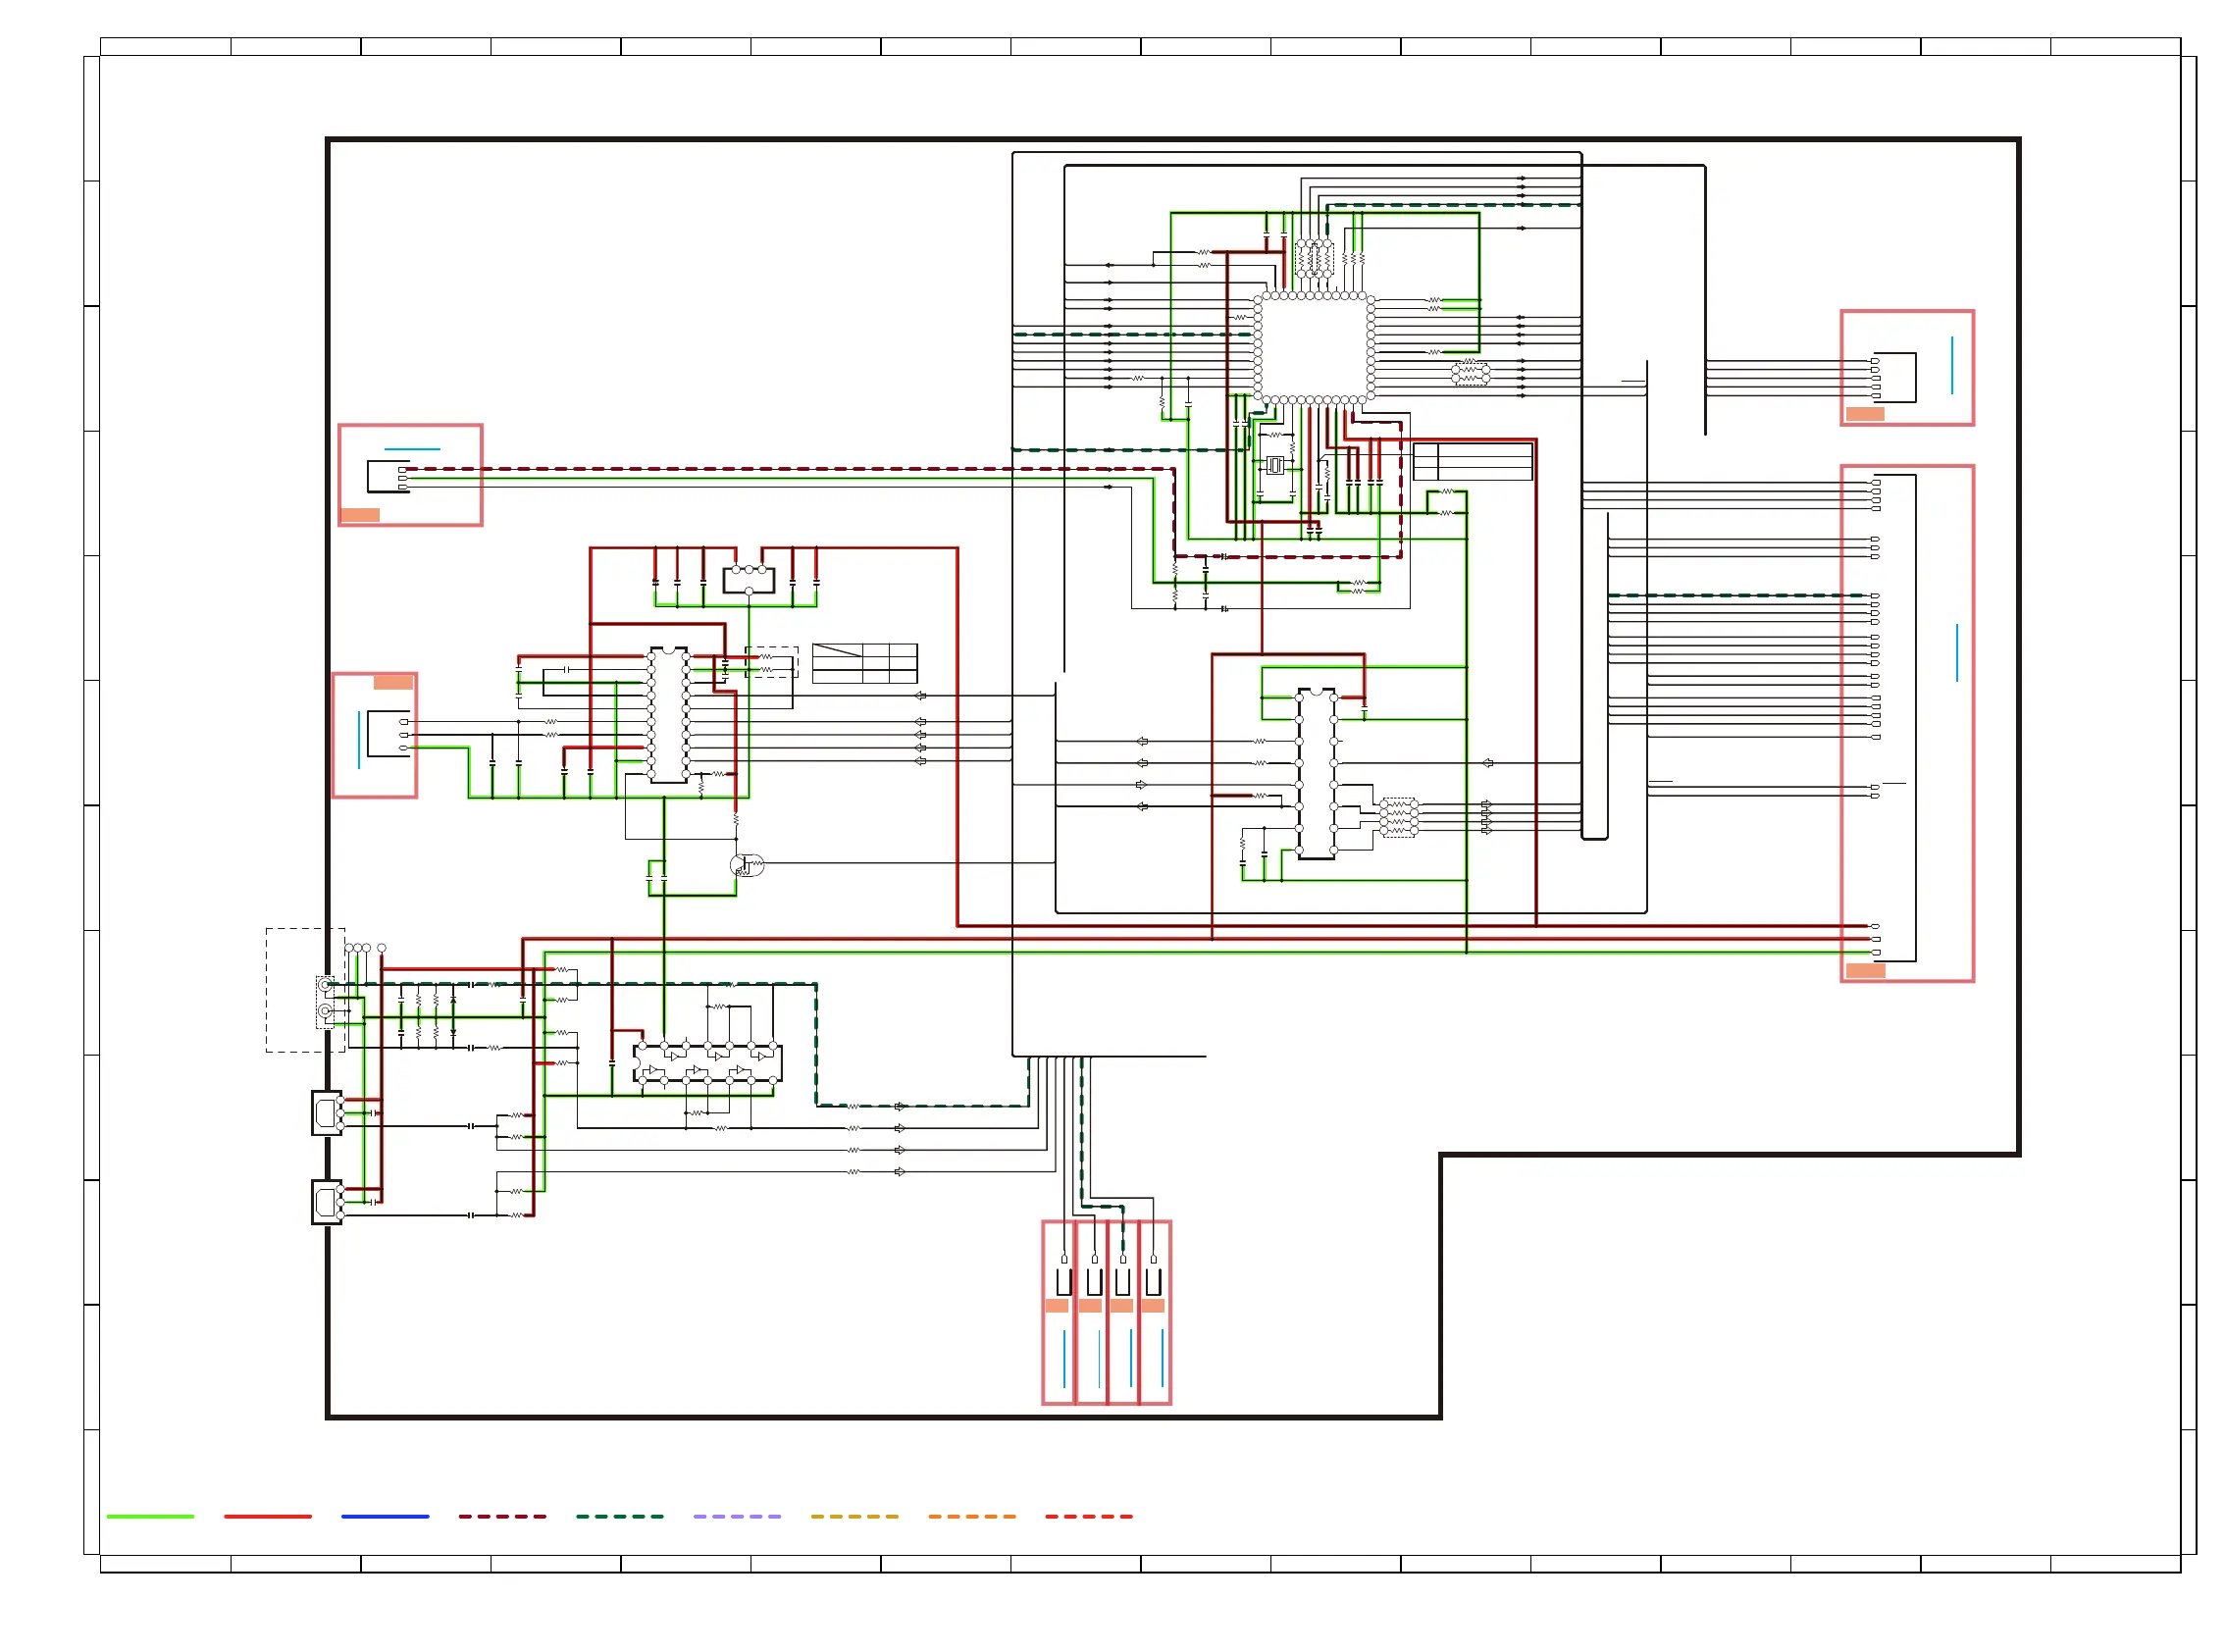Click the small pink connector box at top right
This screenshot has height=1652, width=2225.
click(1906, 368)
